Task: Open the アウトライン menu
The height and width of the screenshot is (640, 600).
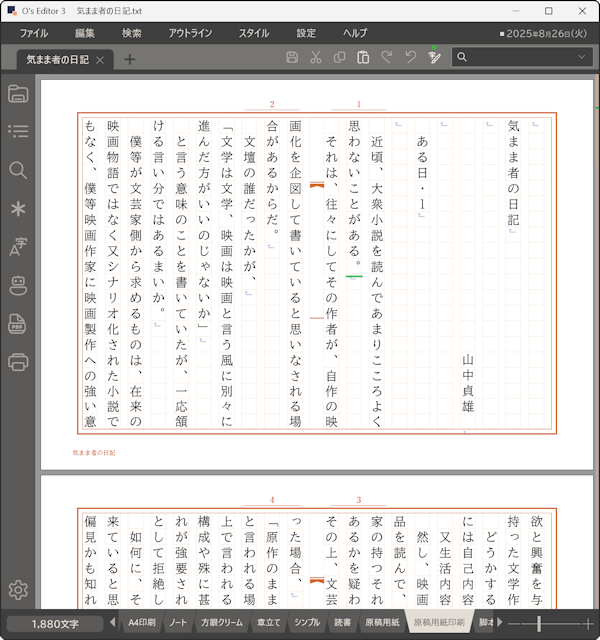Action: 190,33
